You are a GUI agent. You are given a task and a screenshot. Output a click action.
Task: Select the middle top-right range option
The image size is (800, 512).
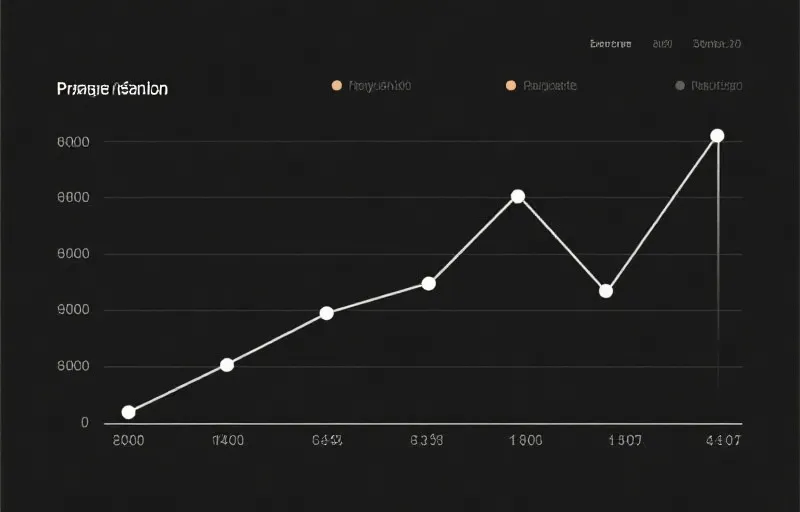662,44
